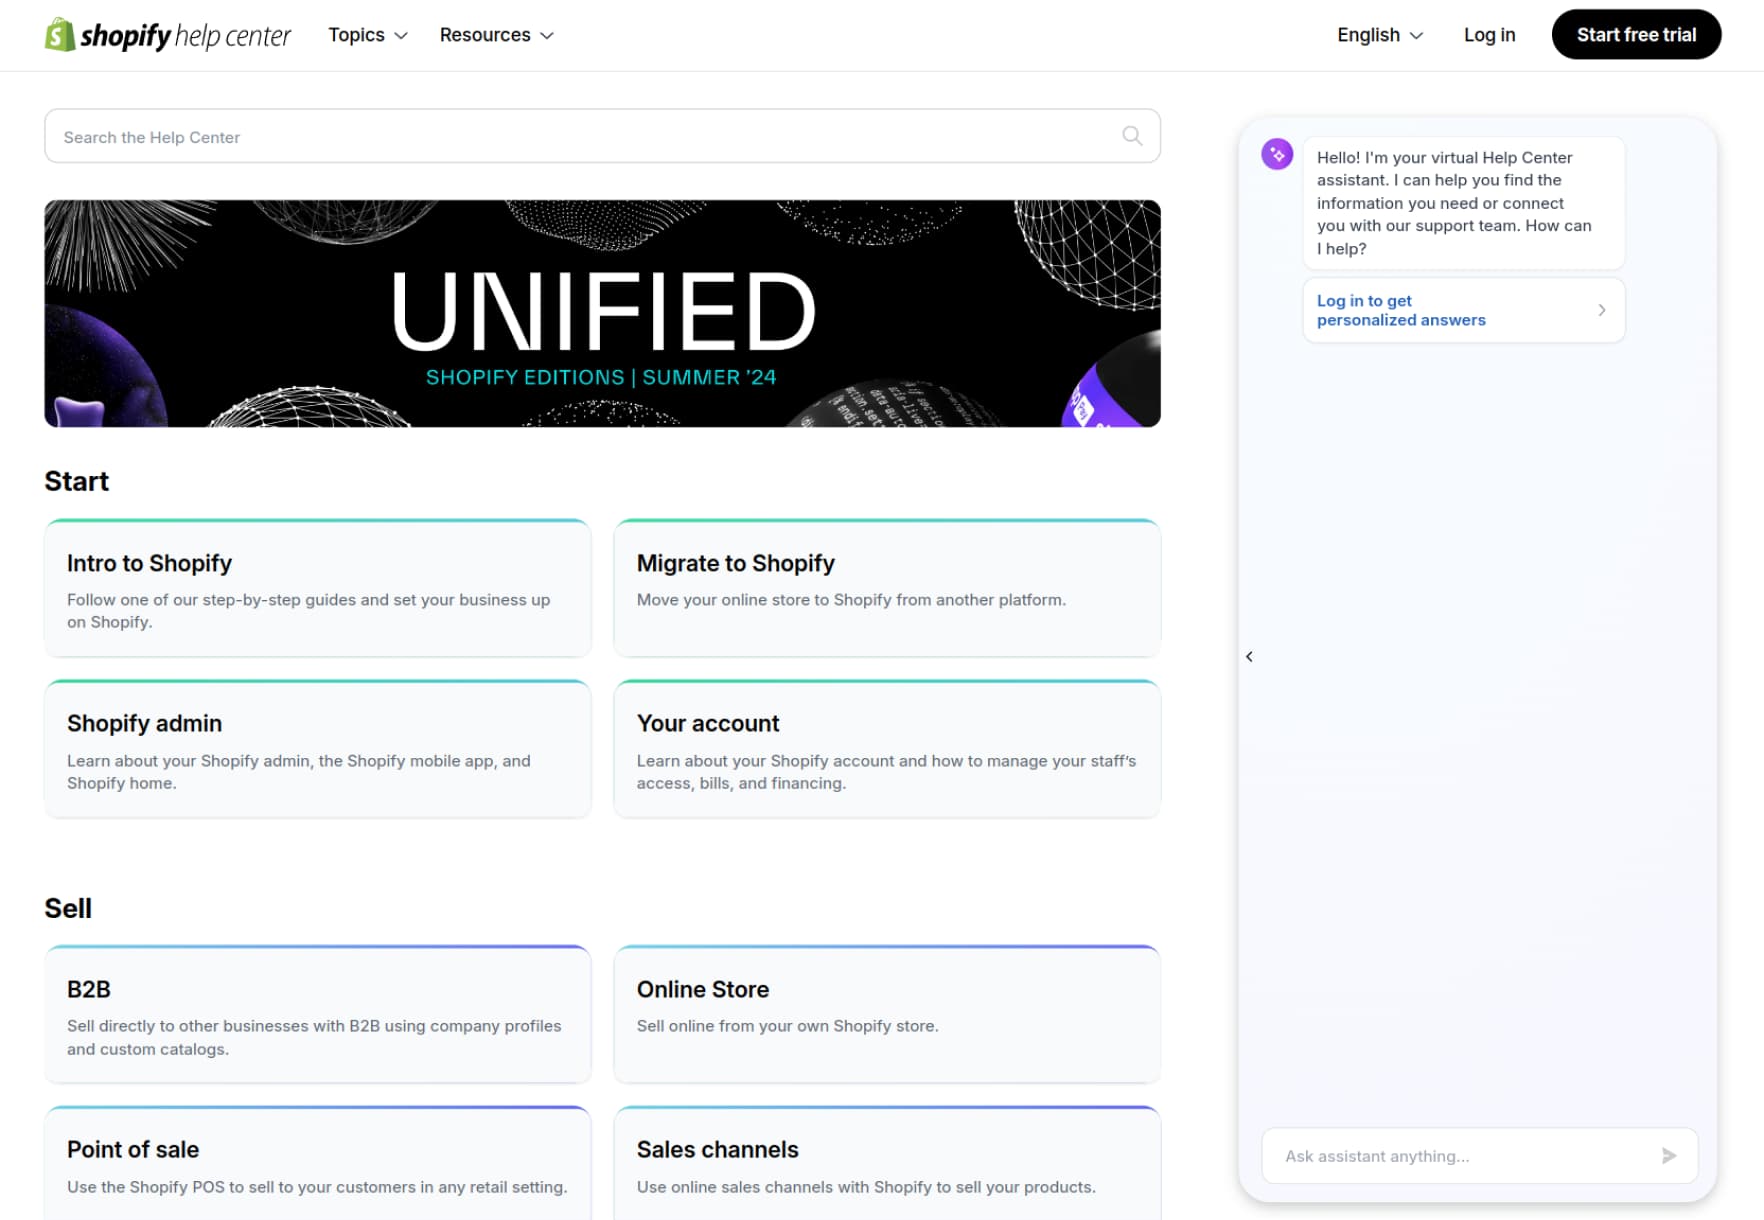Screen dimensions: 1764x1220
Task: Open the English language selector
Action: [x=1380, y=35]
